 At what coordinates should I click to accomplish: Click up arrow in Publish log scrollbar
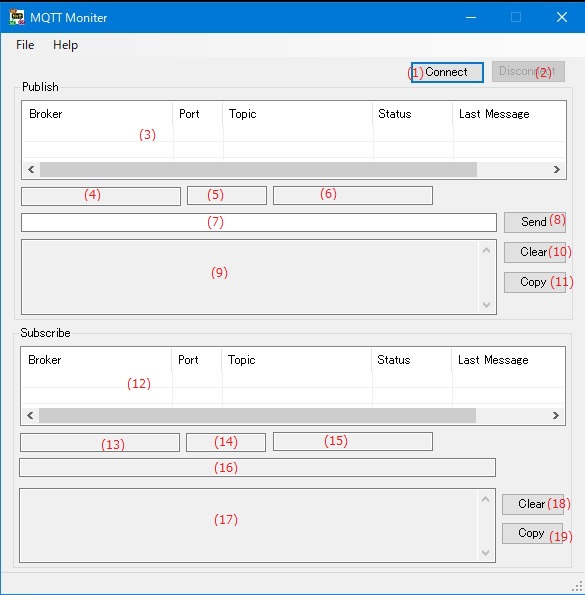[486, 250]
